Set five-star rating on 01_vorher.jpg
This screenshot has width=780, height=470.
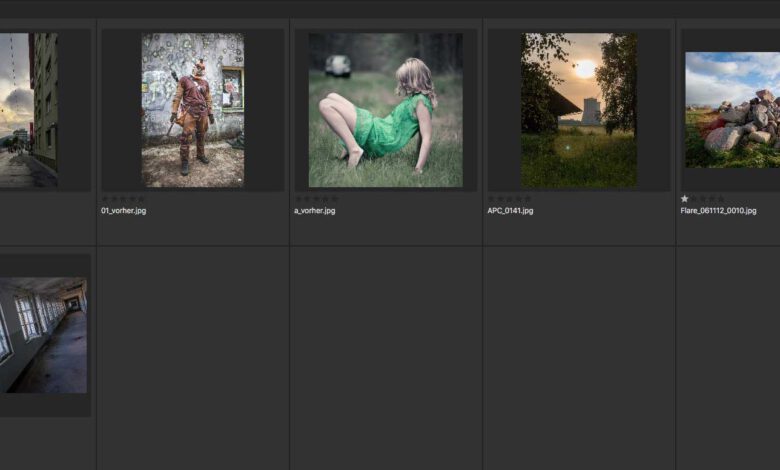coord(141,199)
